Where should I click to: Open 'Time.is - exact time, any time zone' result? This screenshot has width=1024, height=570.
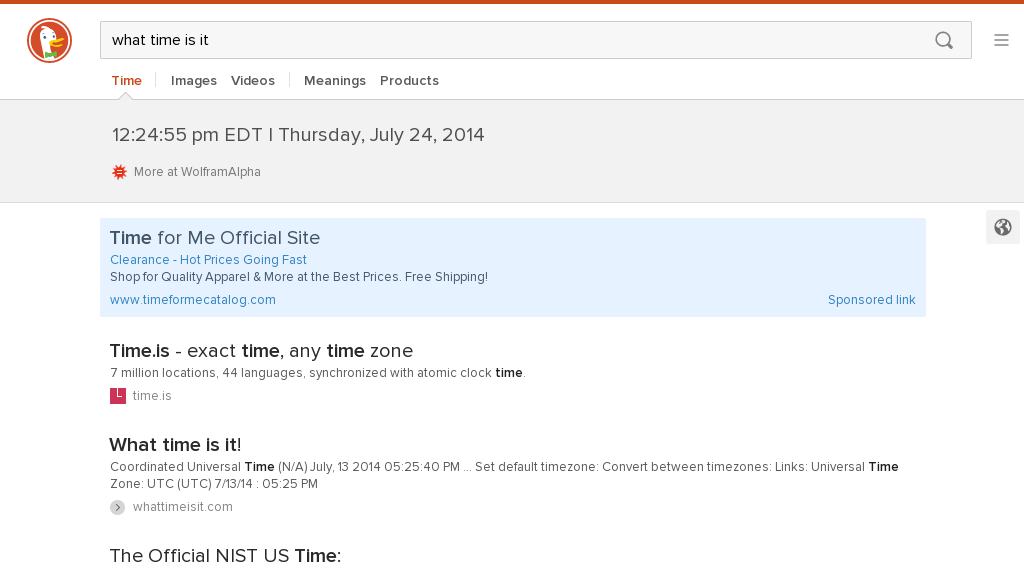point(261,351)
